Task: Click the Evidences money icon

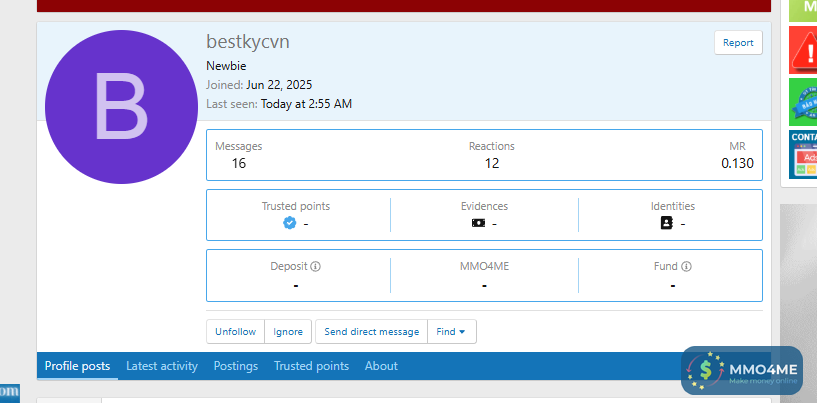Action: (x=478, y=223)
